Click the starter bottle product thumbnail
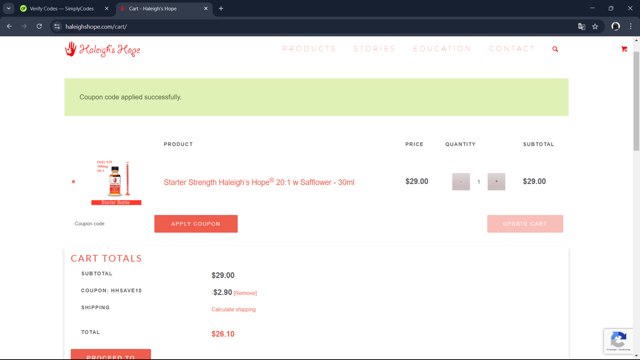This screenshot has width=640, height=360. pos(116,182)
